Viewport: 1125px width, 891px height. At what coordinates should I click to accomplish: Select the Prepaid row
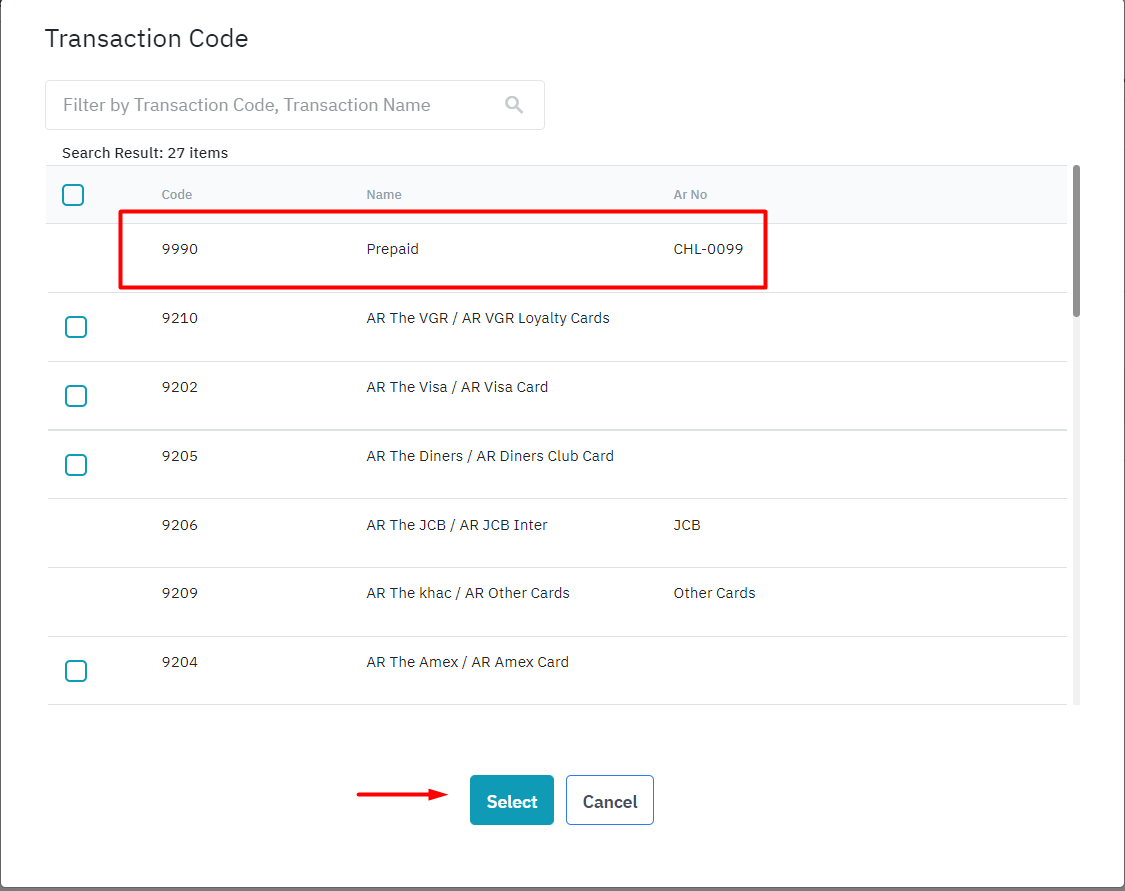coord(392,249)
